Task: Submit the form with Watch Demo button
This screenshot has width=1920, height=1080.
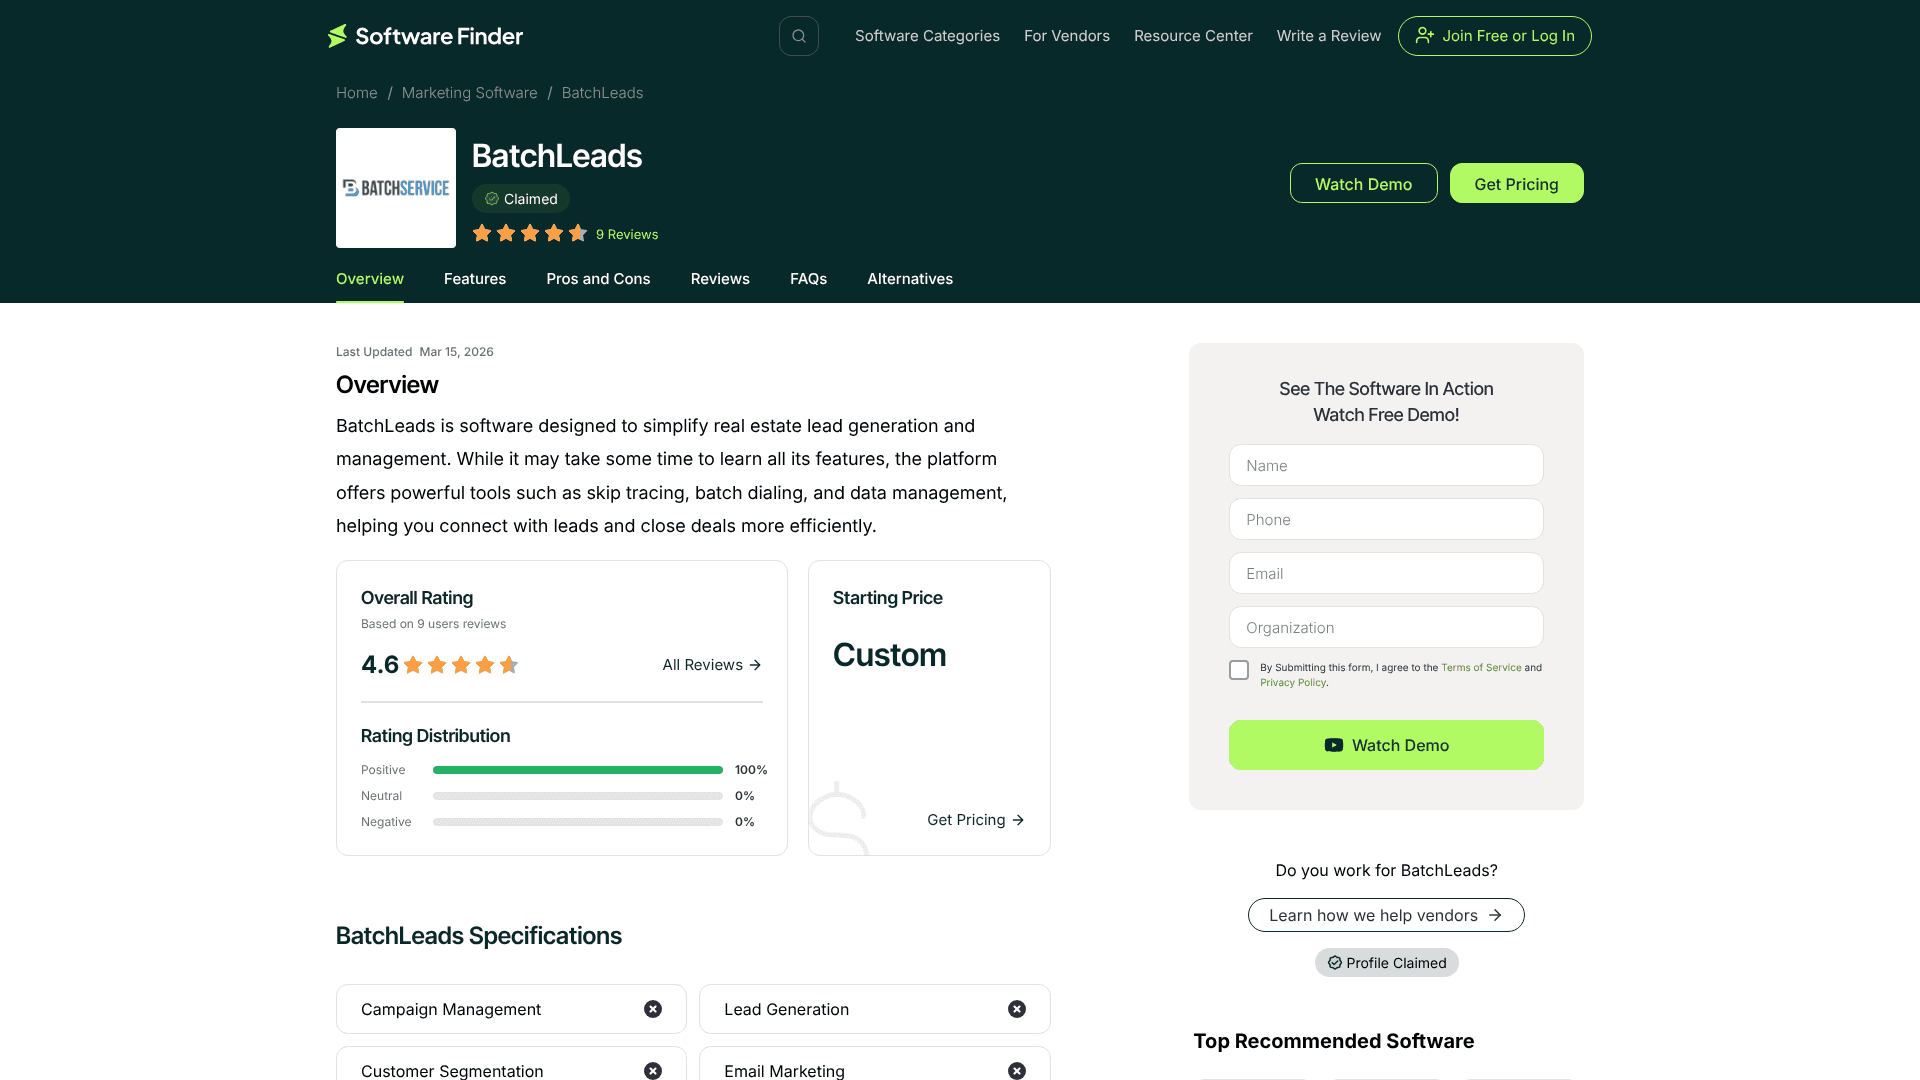Action: tap(1386, 745)
